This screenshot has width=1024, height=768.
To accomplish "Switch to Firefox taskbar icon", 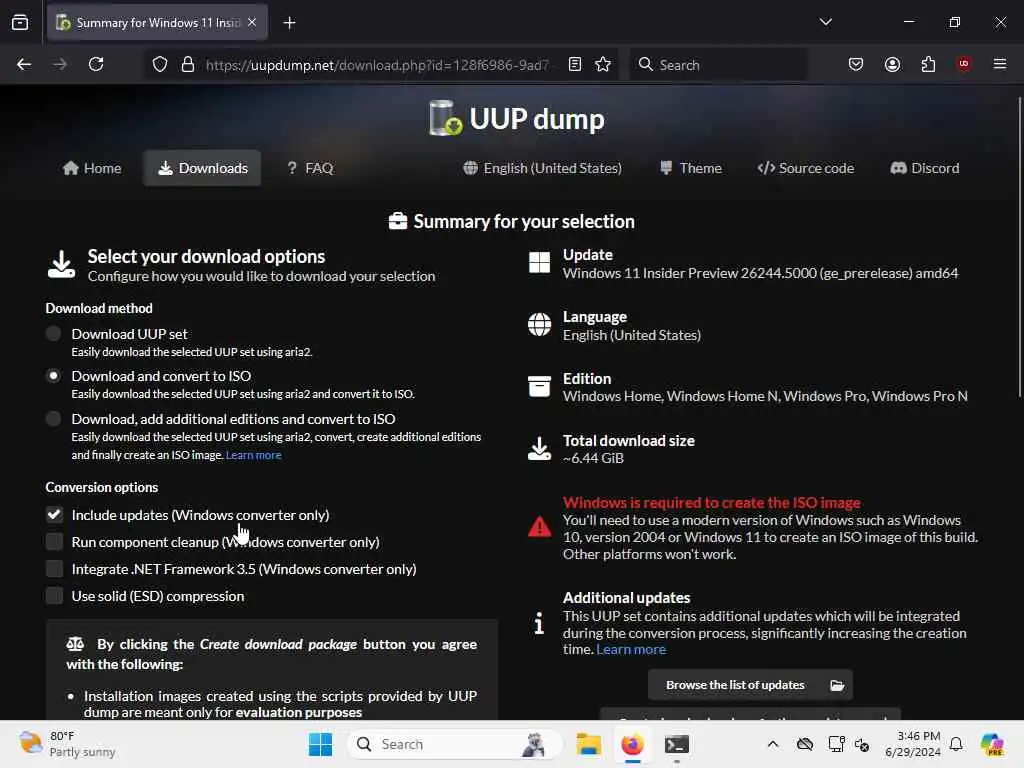I will point(632,744).
